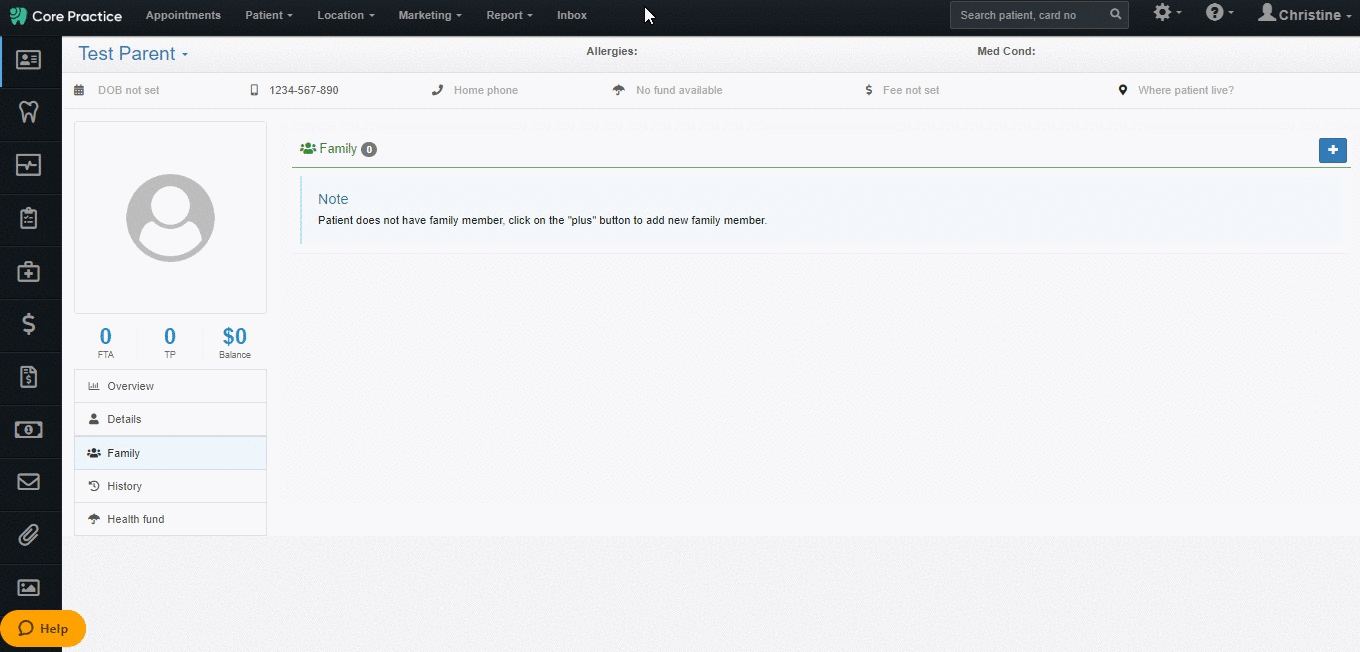Open the tooth chart sidebar icon

29,112
